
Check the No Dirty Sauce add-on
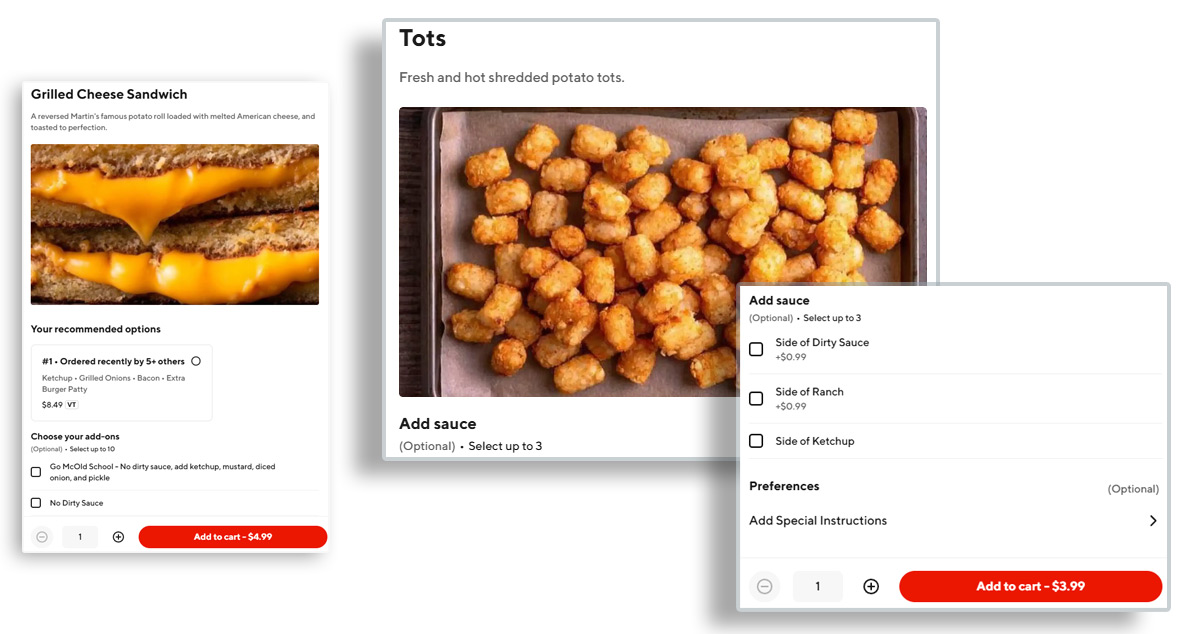click(36, 503)
